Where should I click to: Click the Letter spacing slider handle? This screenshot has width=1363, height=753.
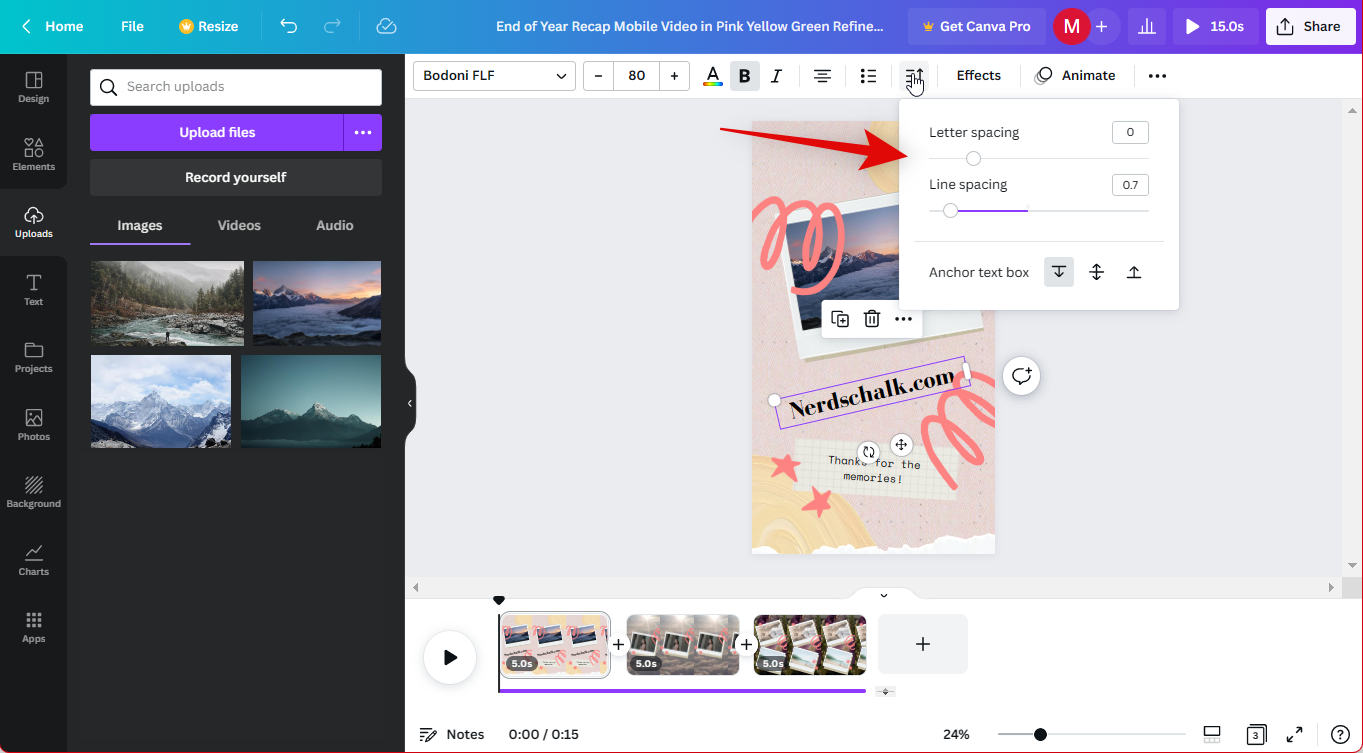tap(973, 158)
